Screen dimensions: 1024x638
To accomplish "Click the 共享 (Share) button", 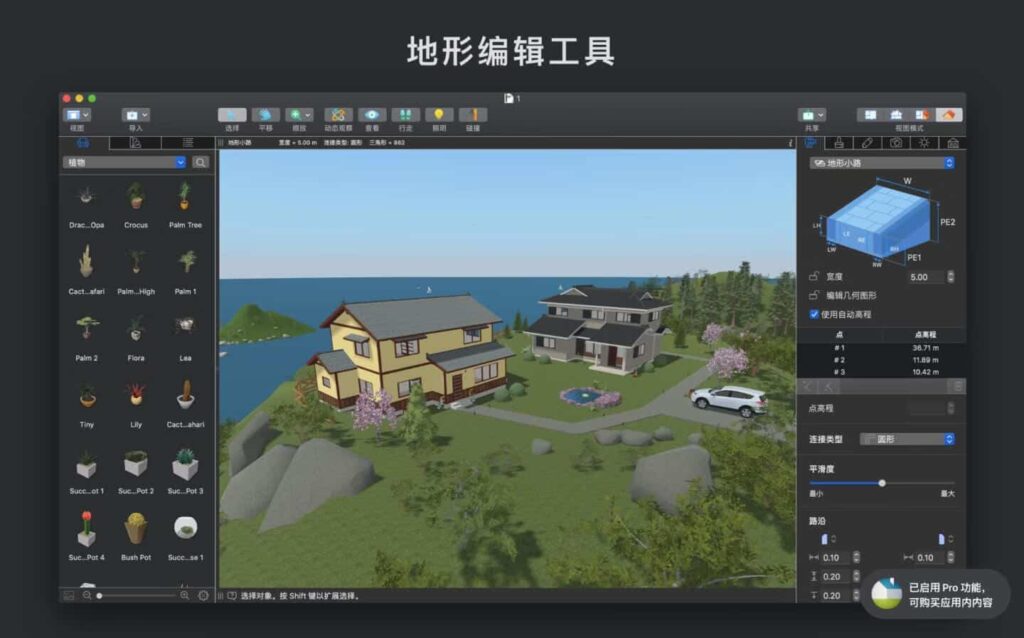I will point(809,113).
